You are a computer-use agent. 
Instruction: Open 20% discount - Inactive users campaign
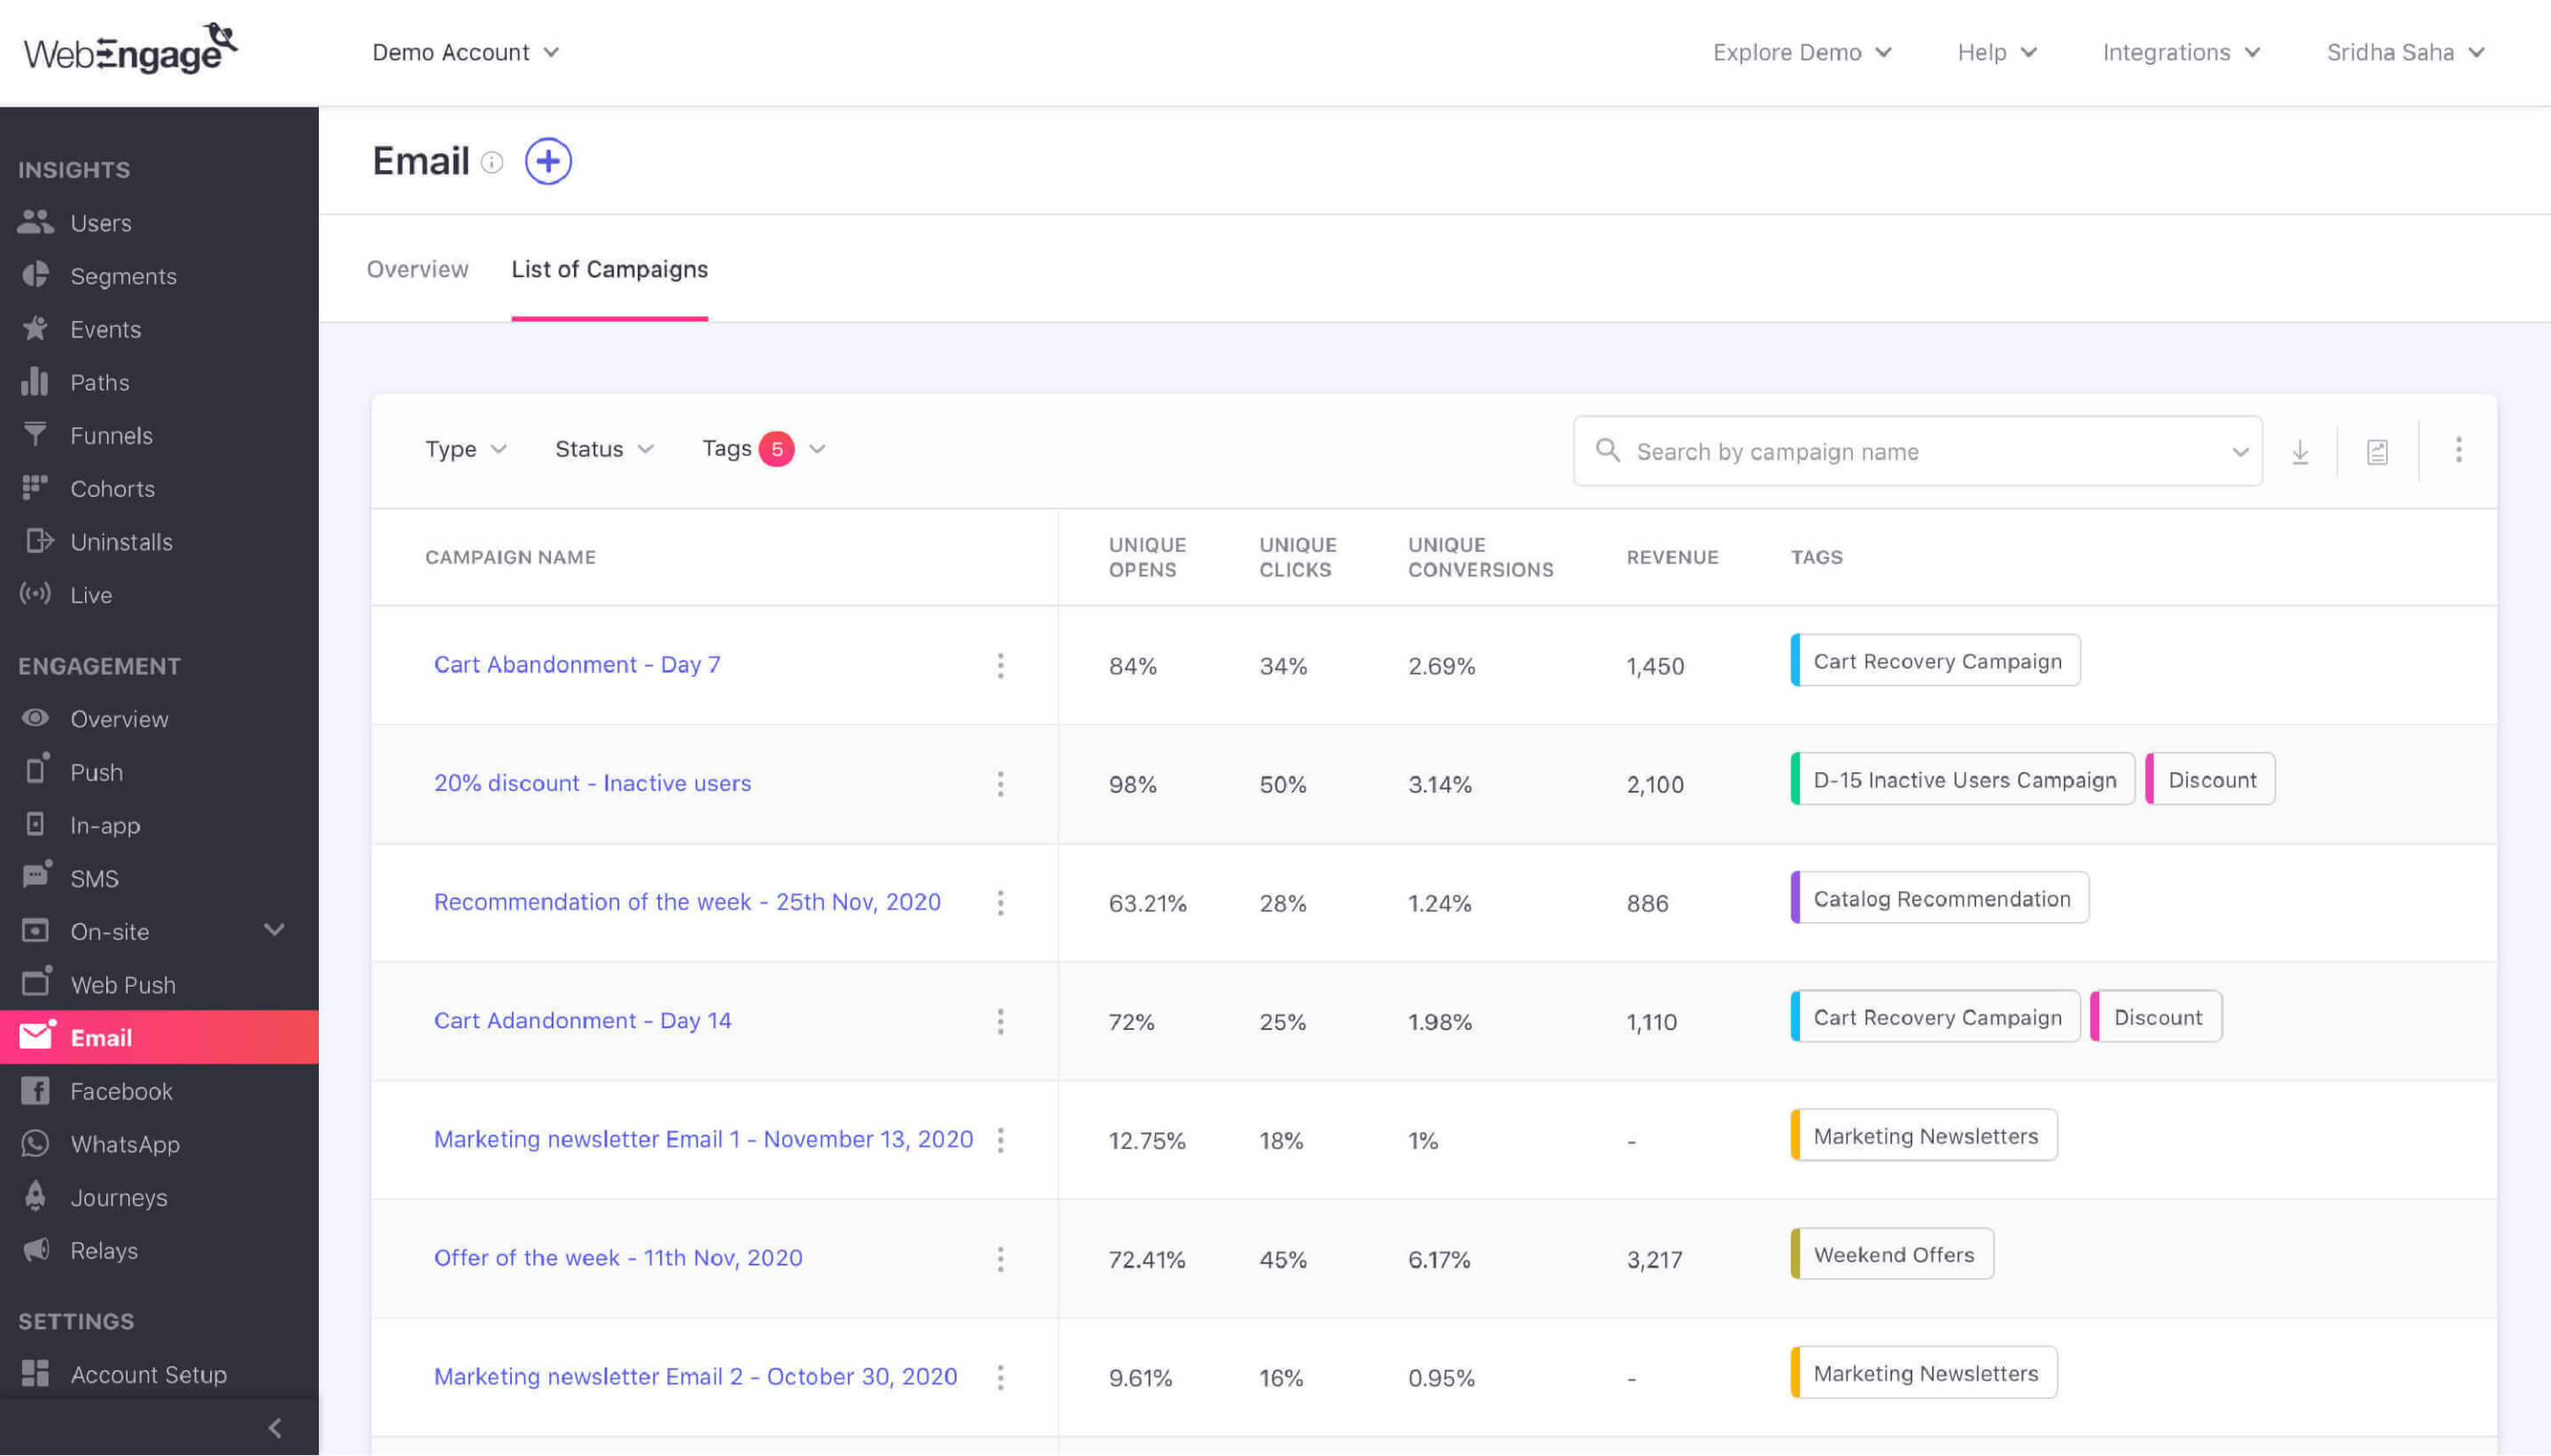point(592,783)
